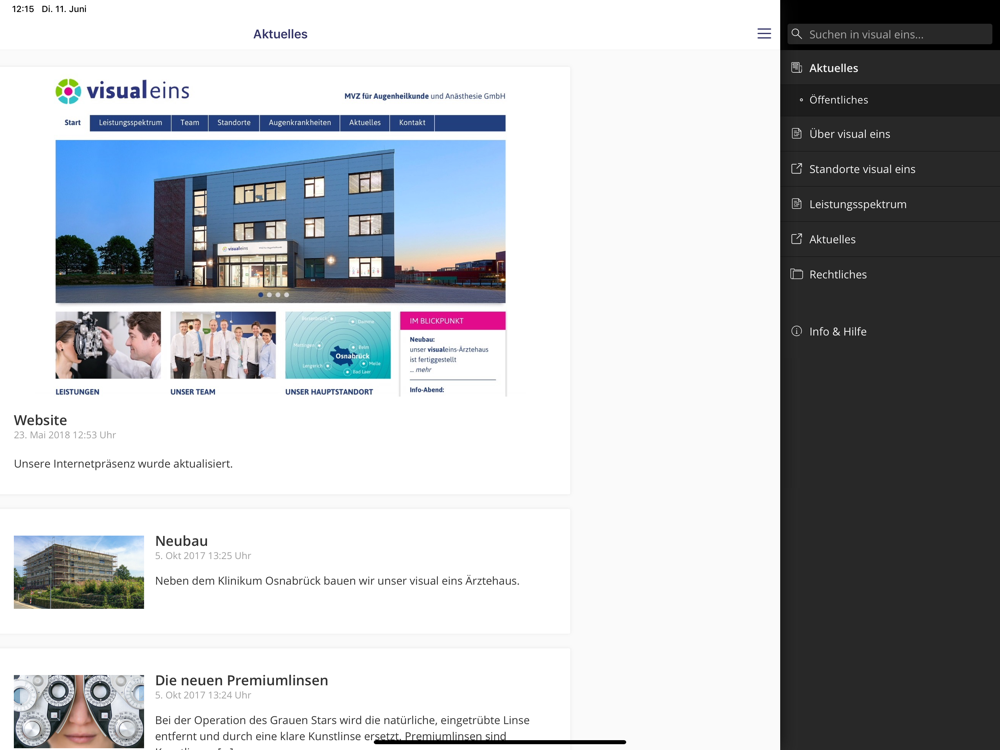Click the Aktuelles news icon in sidebar header

coord(797,68)
